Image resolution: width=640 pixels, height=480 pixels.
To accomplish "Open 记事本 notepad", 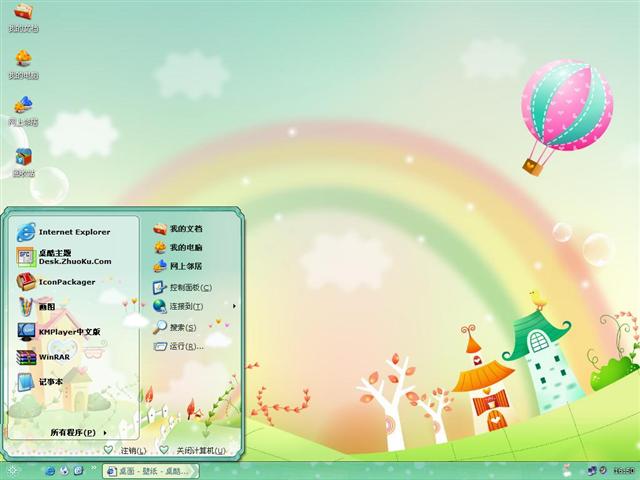I will coord(40,382).
